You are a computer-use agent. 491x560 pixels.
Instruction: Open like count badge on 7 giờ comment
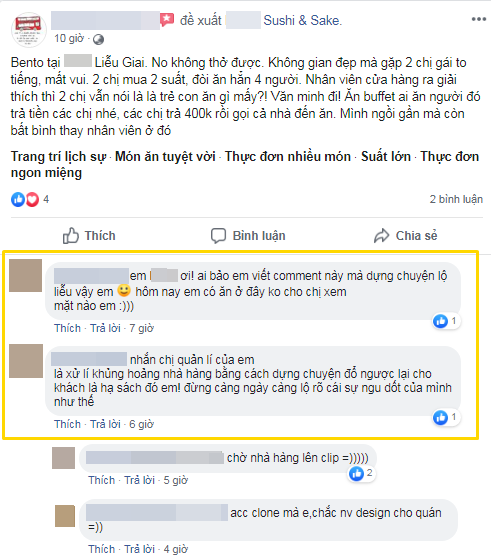[x=446, y=321]
